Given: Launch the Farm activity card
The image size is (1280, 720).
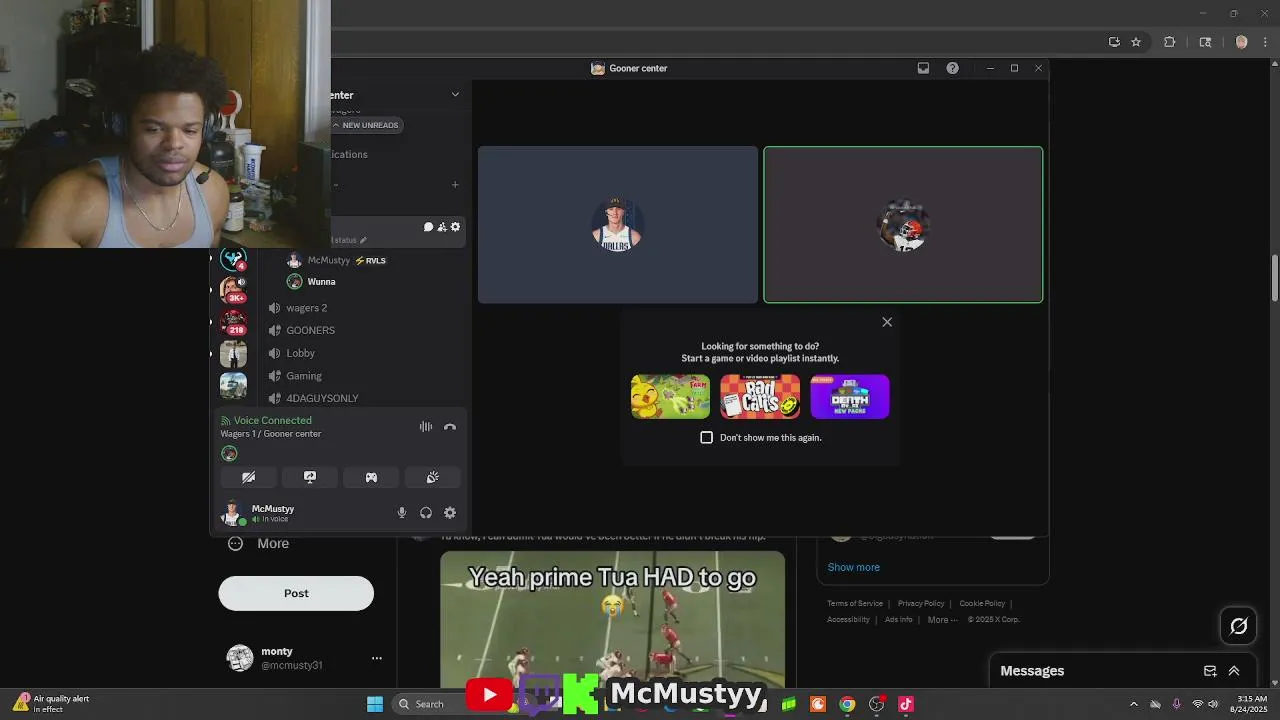Looking at the screenshot, I should pos(671,397).
